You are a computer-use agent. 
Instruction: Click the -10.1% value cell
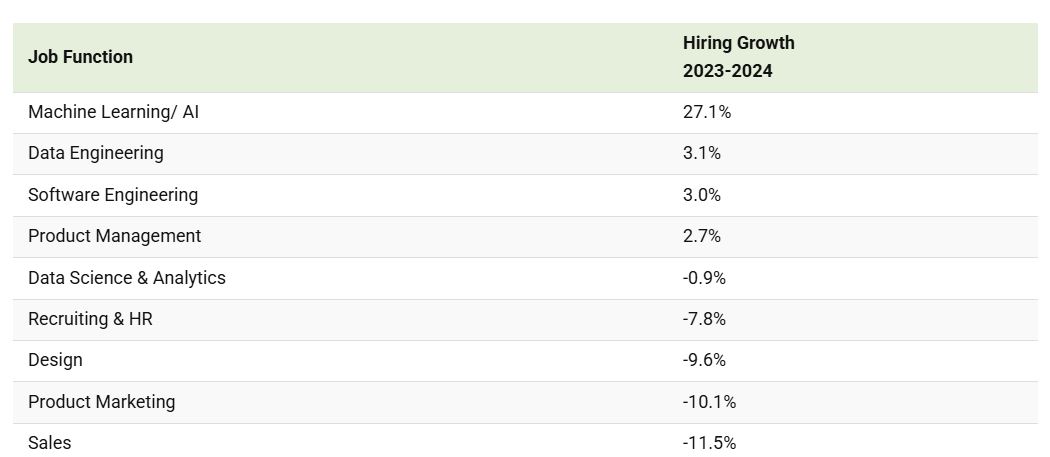(709, 401)
